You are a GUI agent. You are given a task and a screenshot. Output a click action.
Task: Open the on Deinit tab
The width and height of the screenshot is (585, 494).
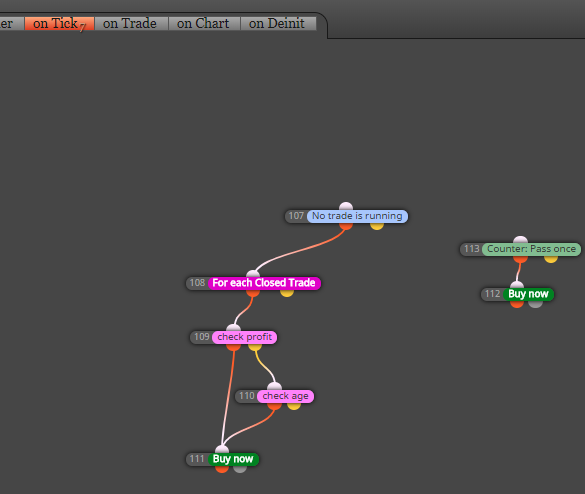click(x=277, y=24)
